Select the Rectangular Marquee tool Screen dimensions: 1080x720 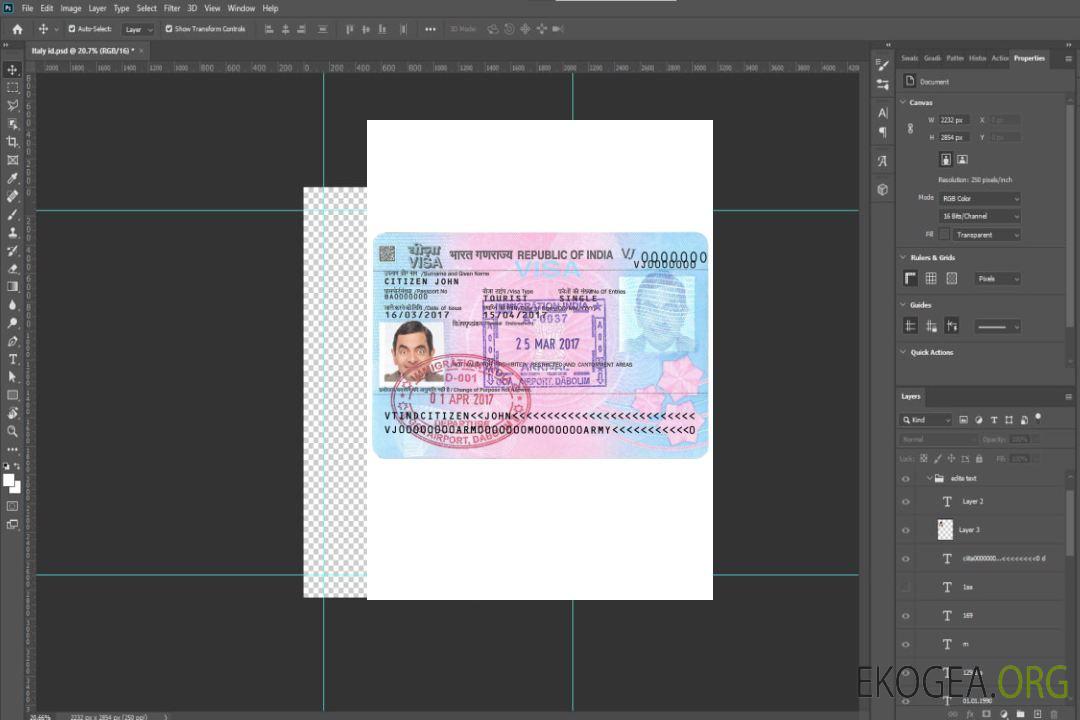point(12,88)
